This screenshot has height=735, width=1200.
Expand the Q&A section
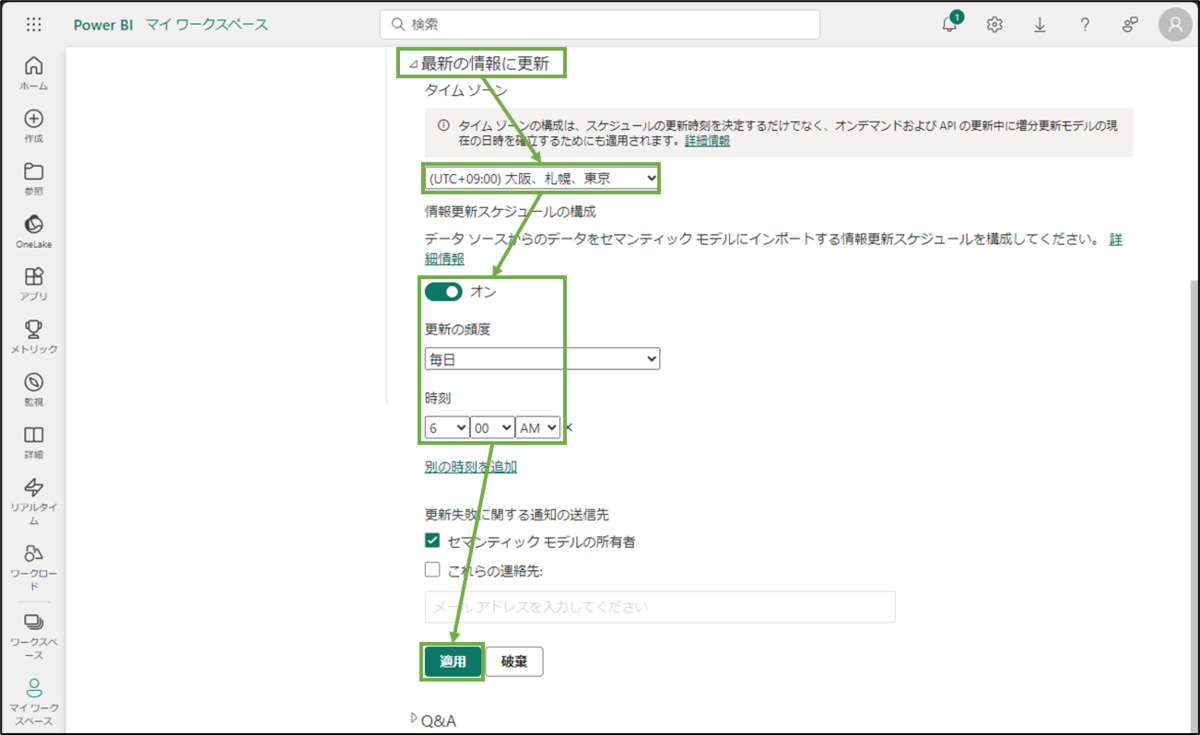[x=414, y=718]
